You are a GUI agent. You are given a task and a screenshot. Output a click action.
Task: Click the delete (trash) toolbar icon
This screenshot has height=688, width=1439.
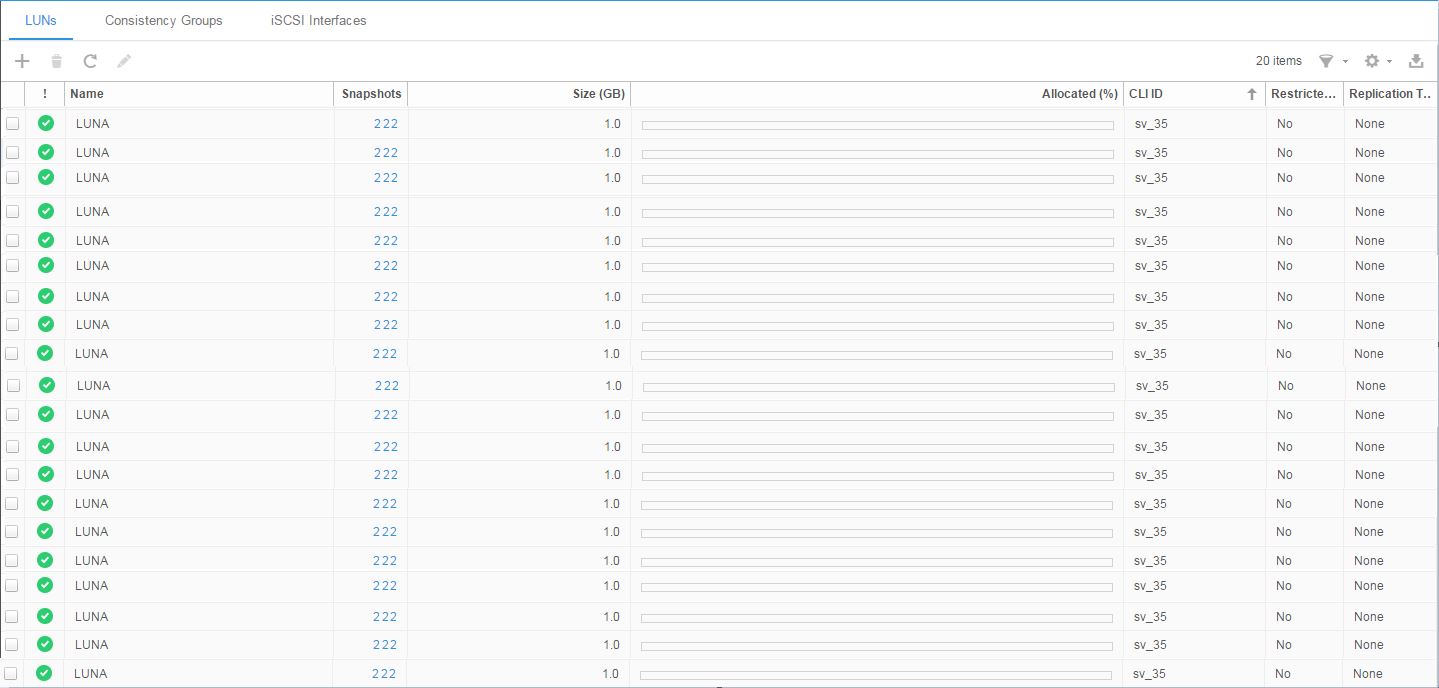click(56, 60)
